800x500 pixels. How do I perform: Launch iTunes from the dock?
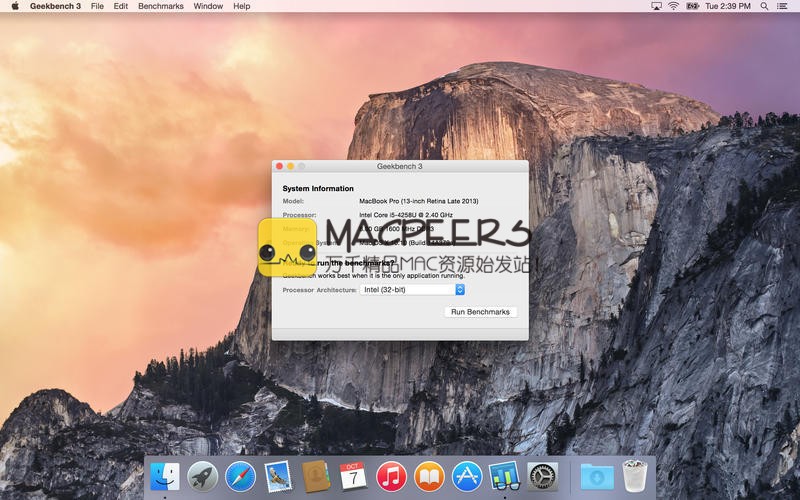391,477
